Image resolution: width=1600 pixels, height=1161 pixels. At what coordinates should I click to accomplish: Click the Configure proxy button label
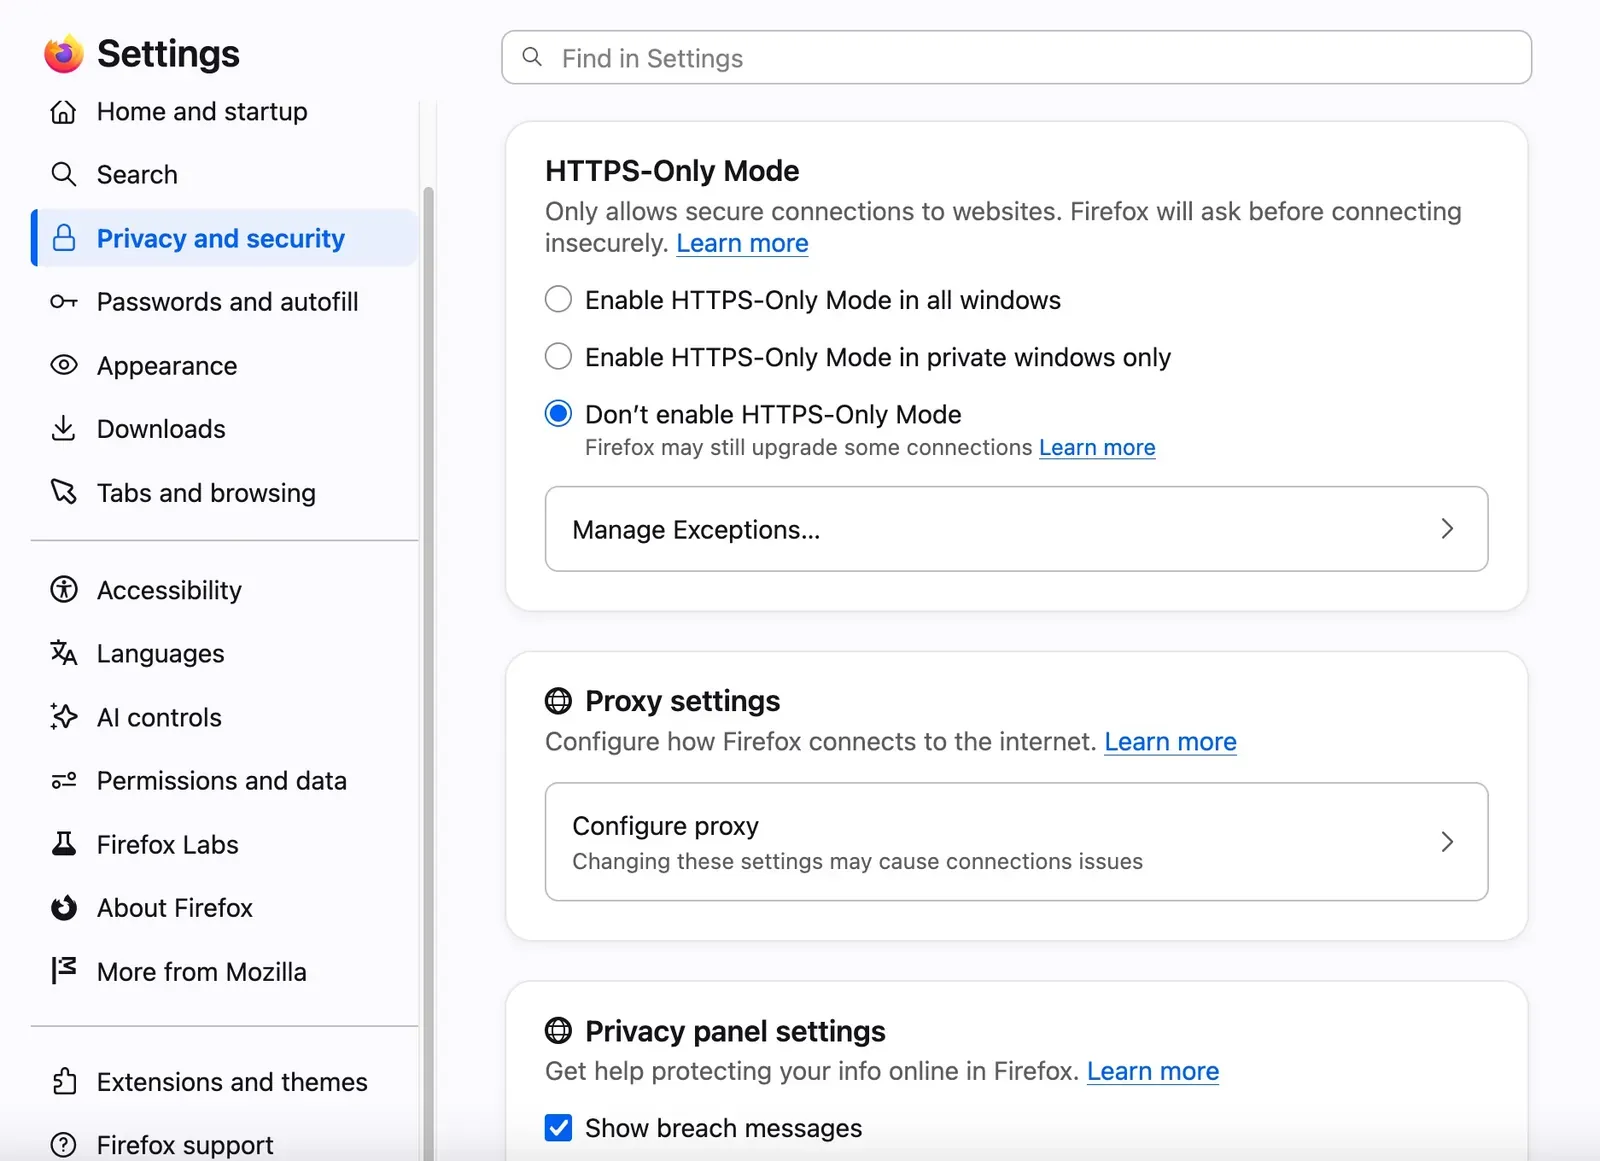click(665, 826)
